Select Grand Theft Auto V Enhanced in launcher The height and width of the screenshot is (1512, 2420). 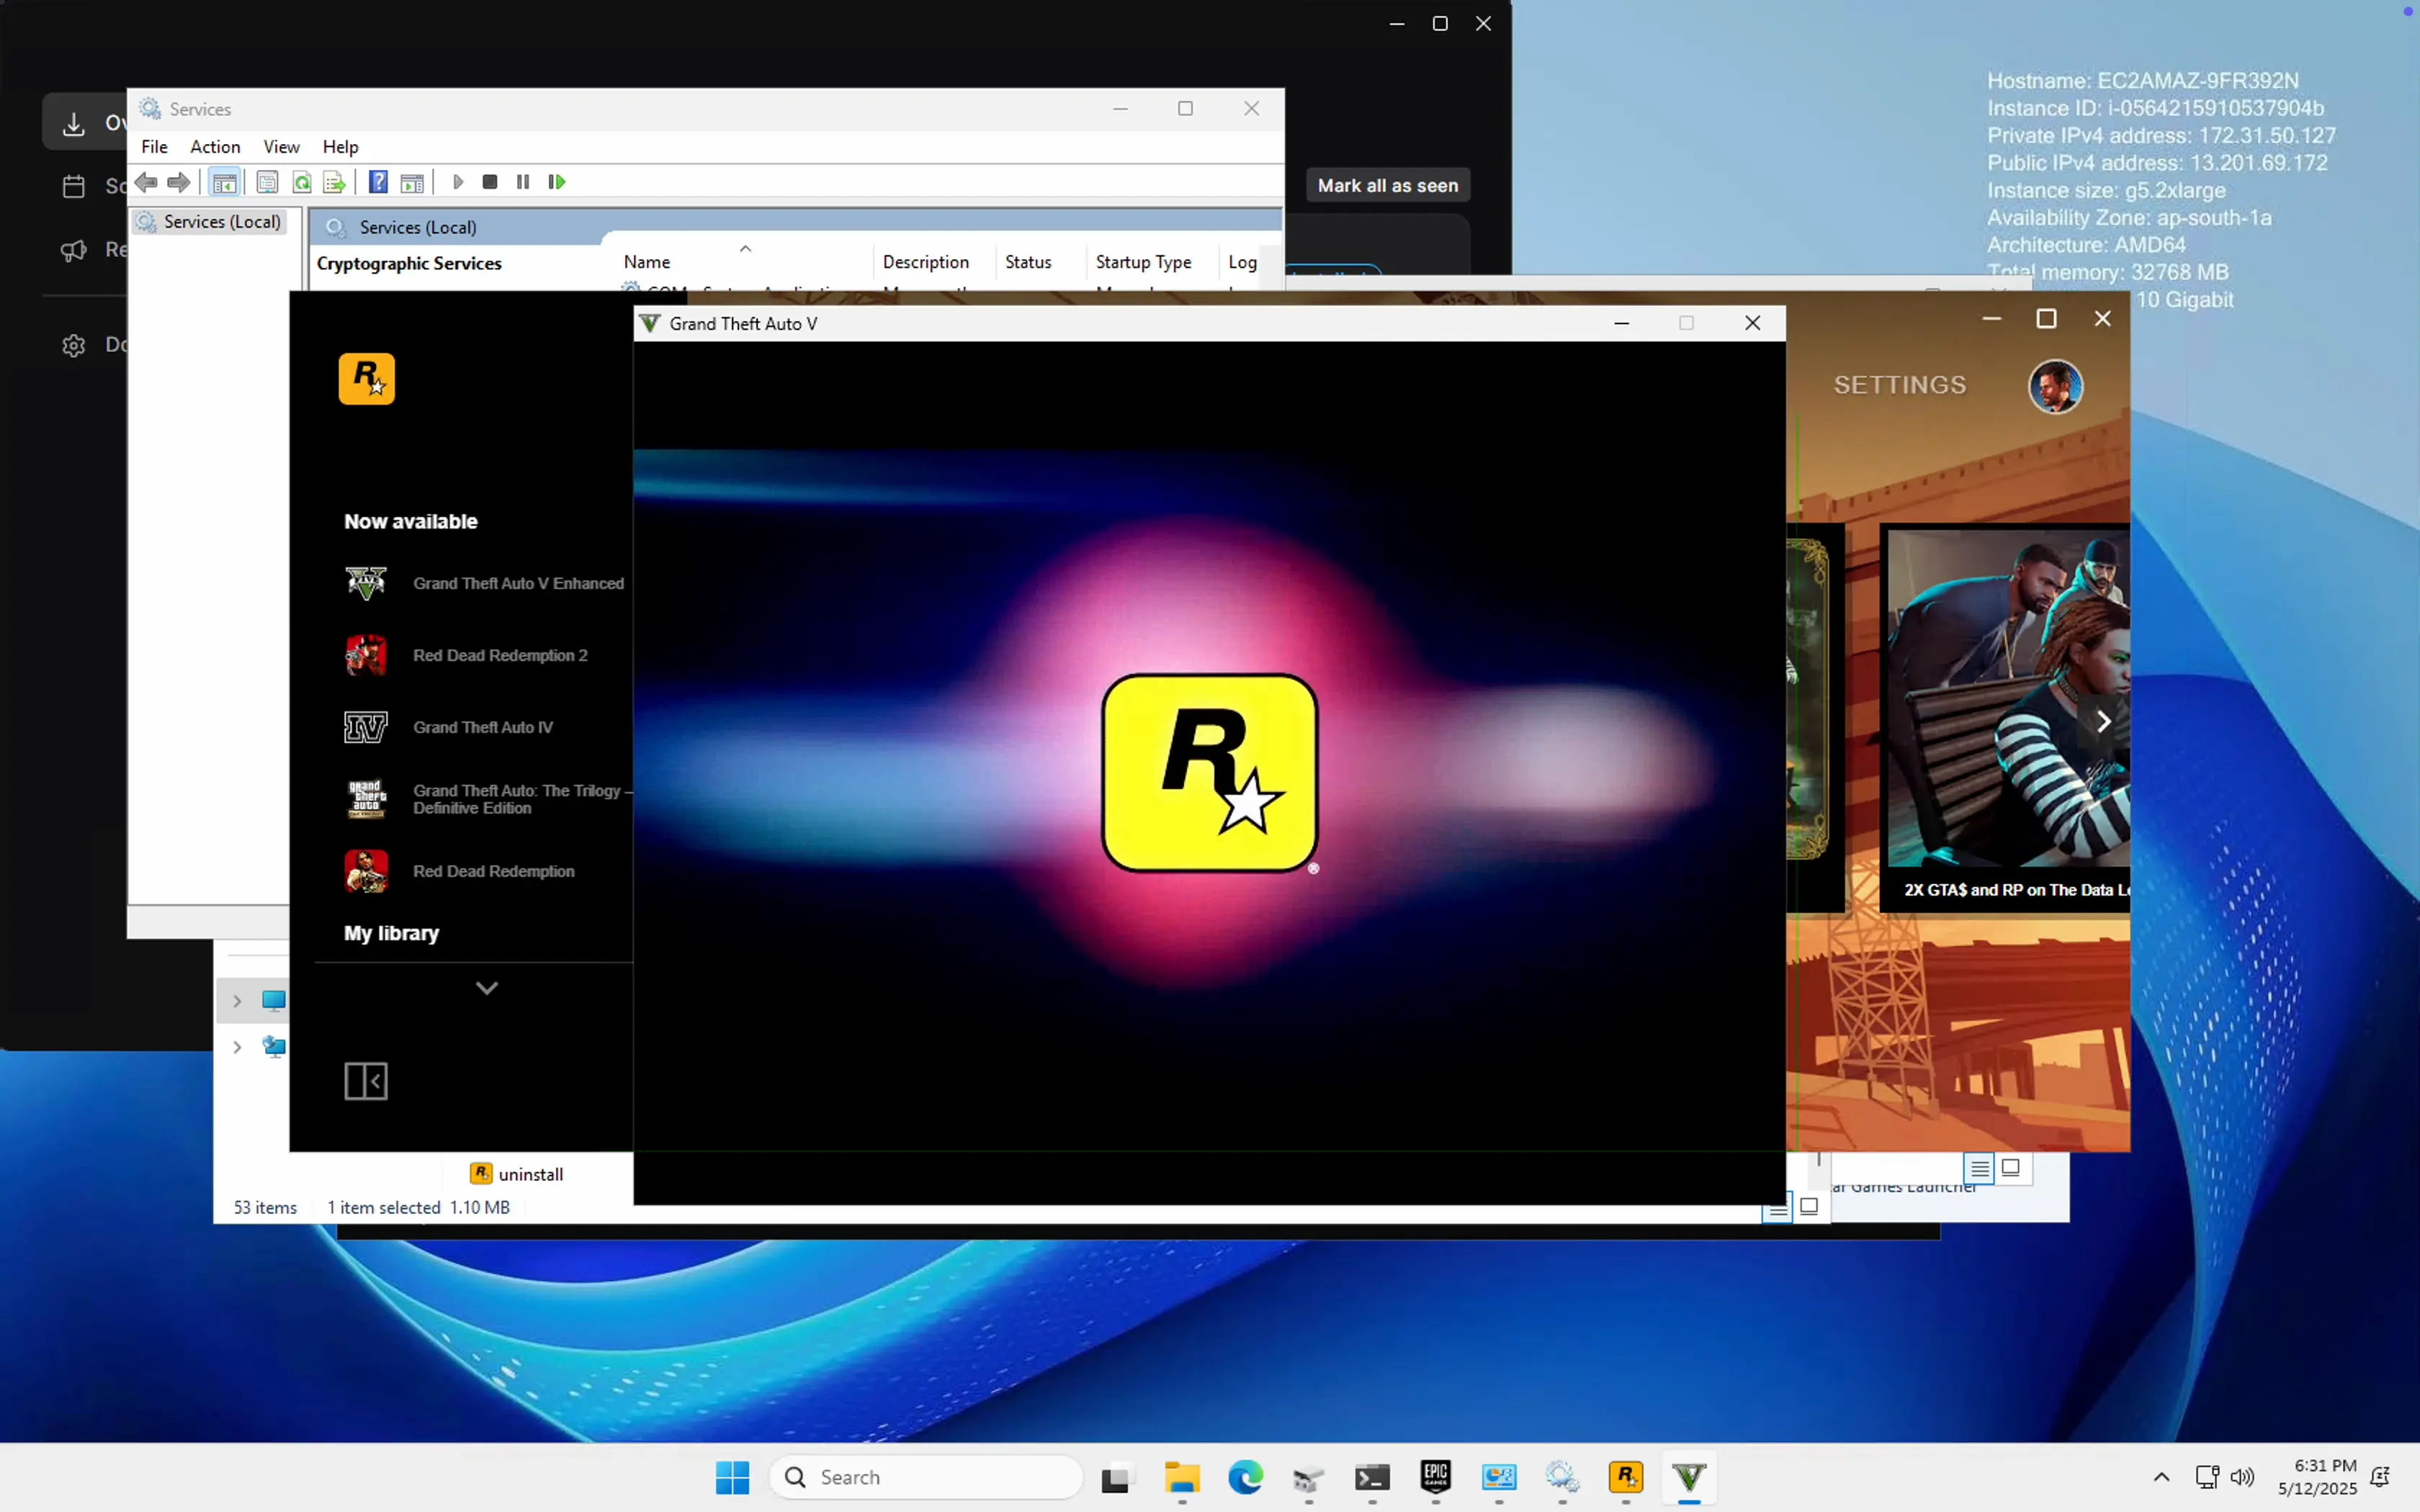tap(518, 583)
